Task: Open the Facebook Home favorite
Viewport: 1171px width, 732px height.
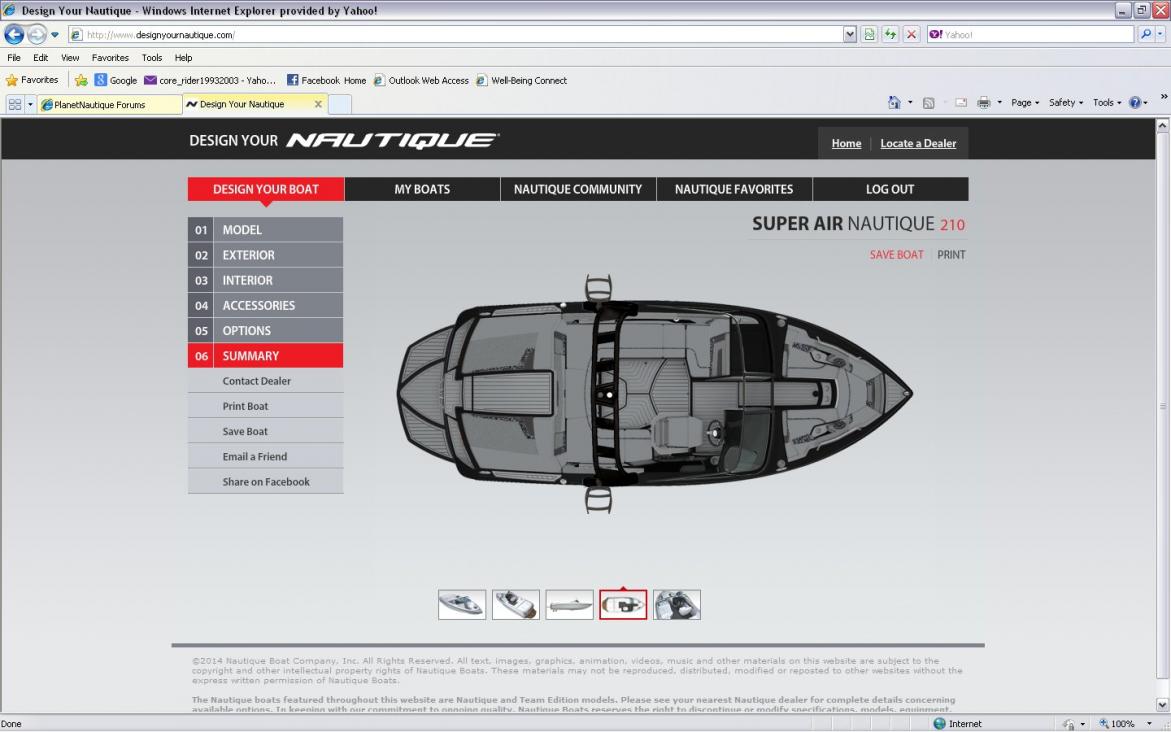Action: [326, 80]
